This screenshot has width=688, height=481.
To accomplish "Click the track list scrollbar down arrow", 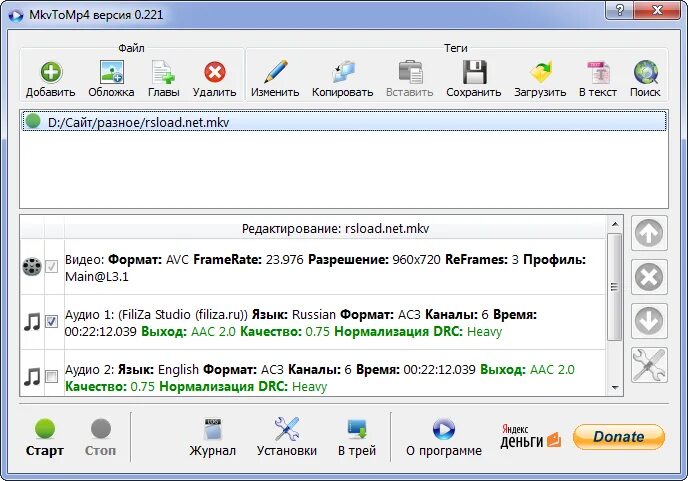I will pos(615,388).
